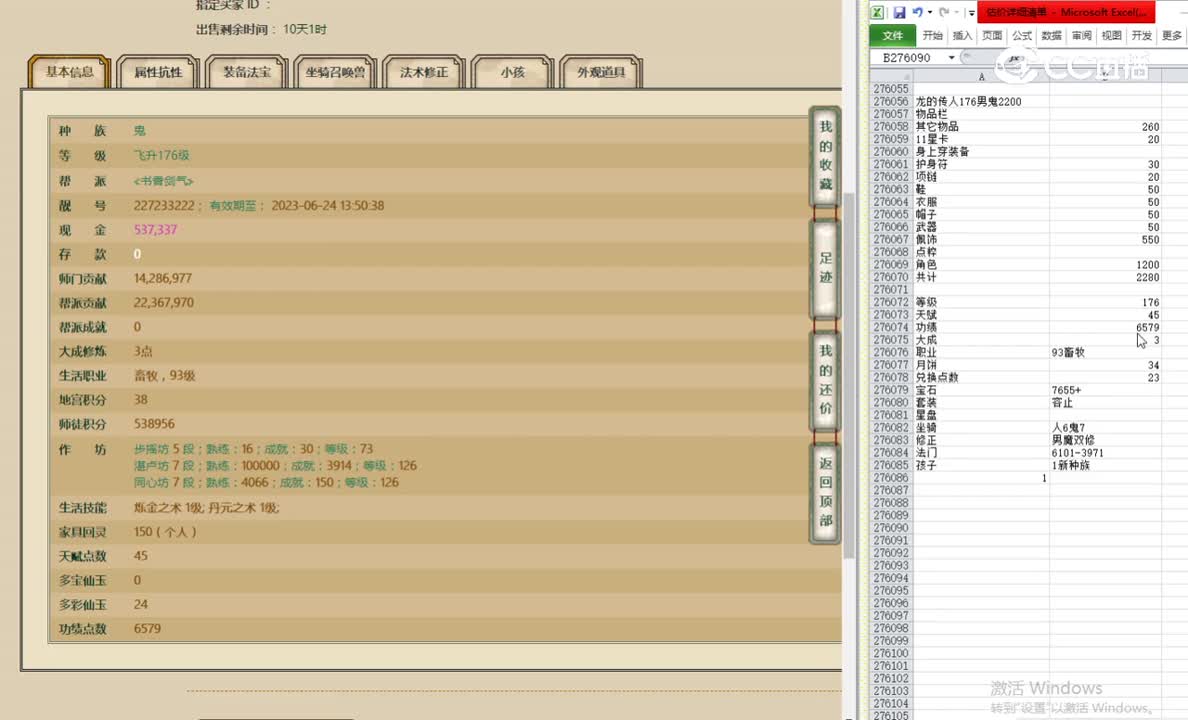Click the guild link <书香剑气>
The width and height of the screenshot is (1188, 720).
[164, 181]
